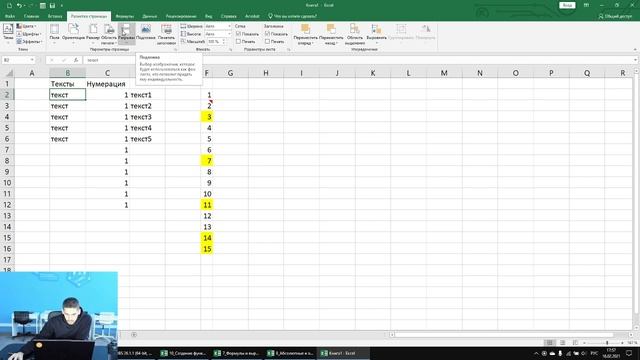640x360 pixels.
Task: Click Select All corner of the sheet
Action: (x=7, y=73)
